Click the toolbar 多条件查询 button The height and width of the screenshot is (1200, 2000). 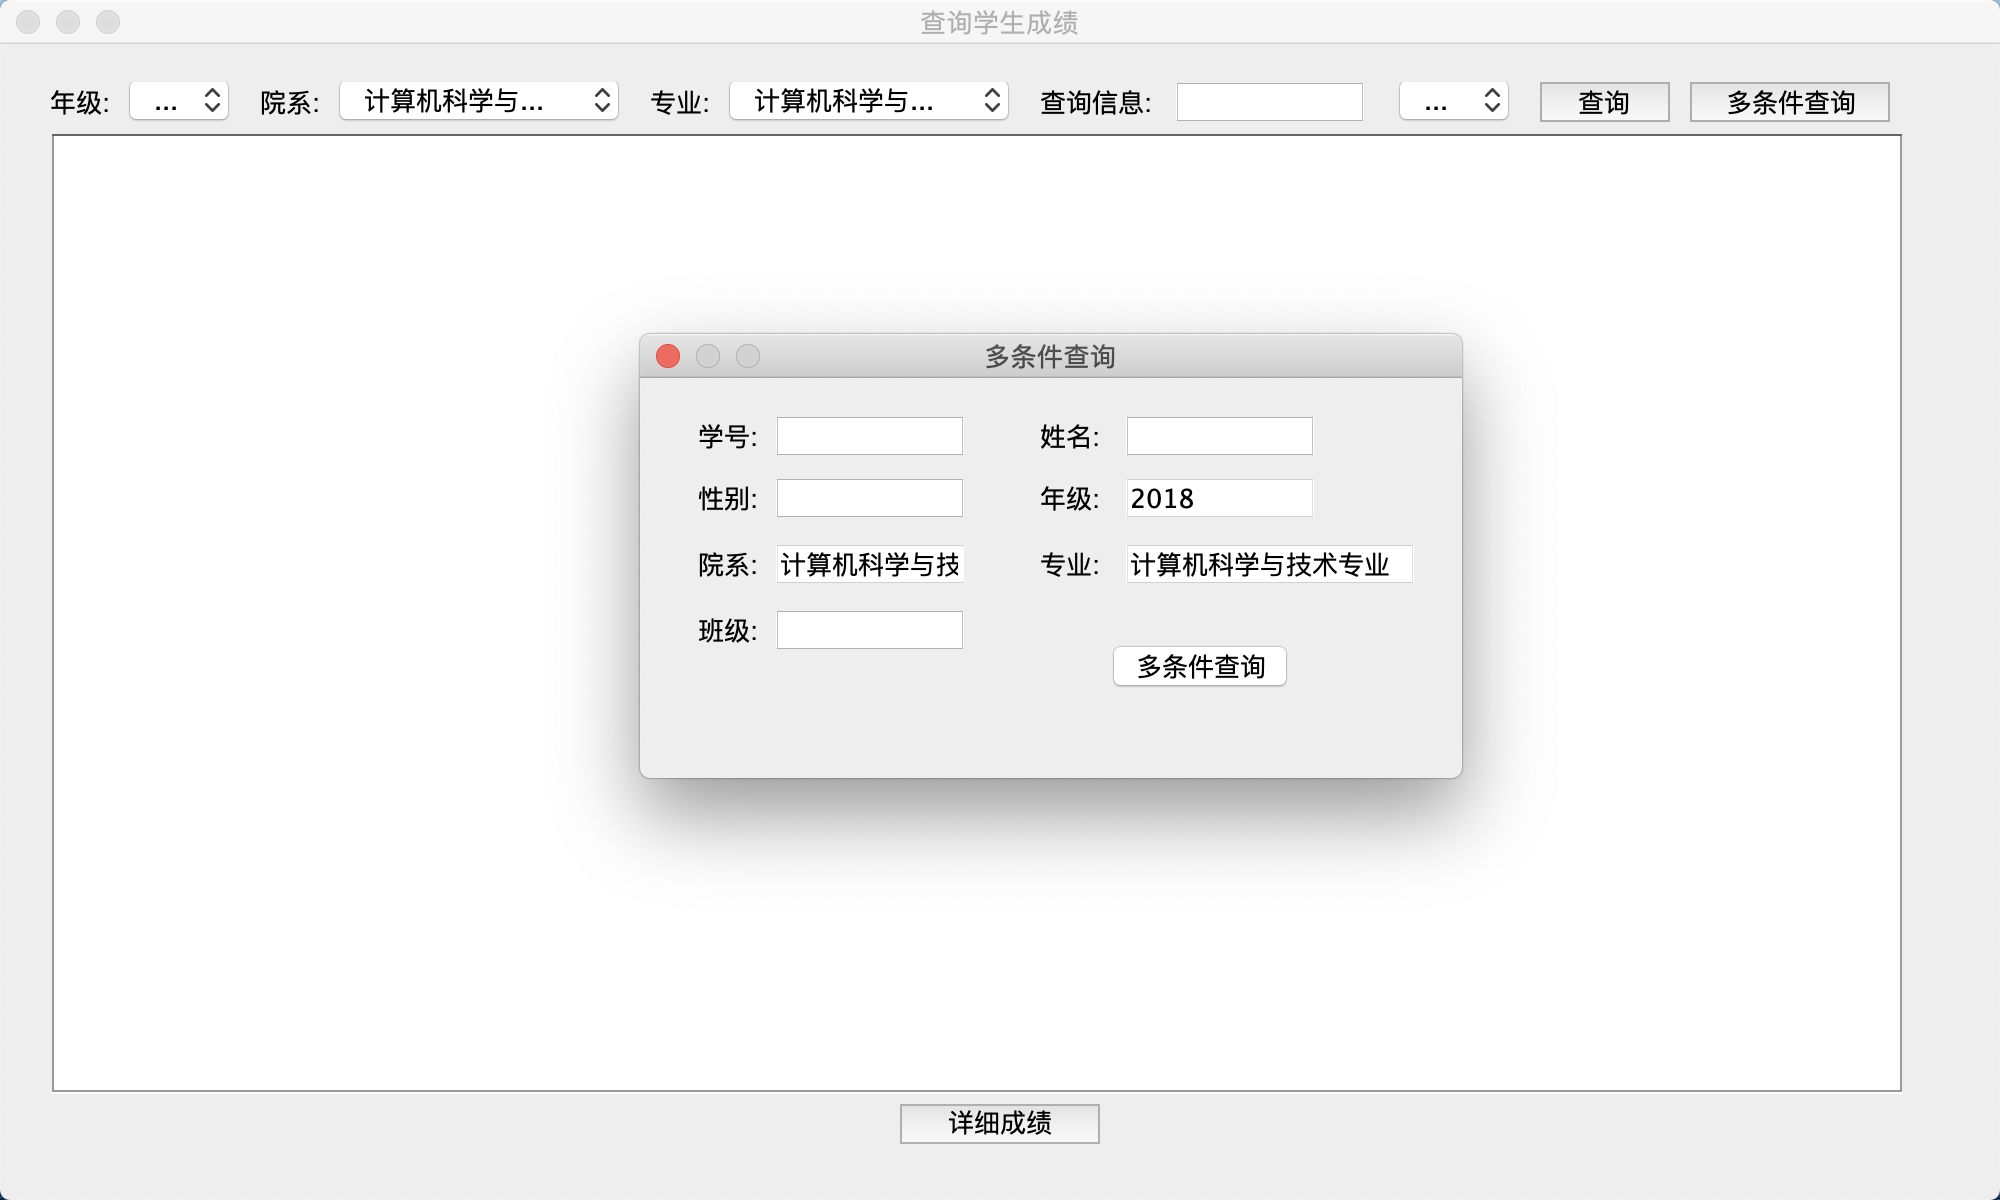(x=1789, y=101)
